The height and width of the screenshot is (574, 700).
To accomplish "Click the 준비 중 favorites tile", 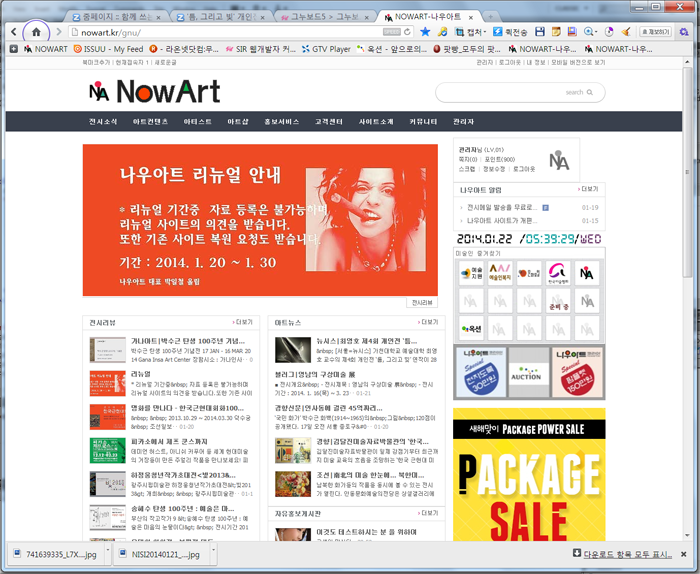I will coord(558,301).
